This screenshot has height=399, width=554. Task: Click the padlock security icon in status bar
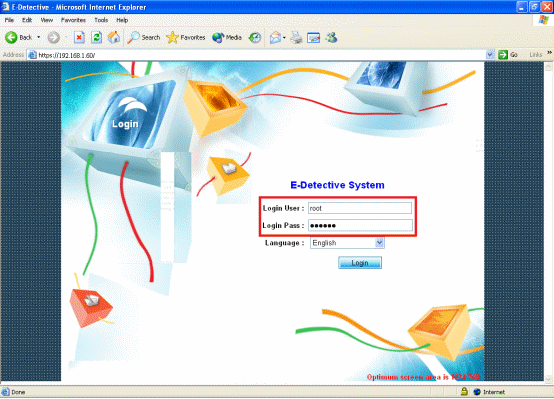(x=464, y=391)
